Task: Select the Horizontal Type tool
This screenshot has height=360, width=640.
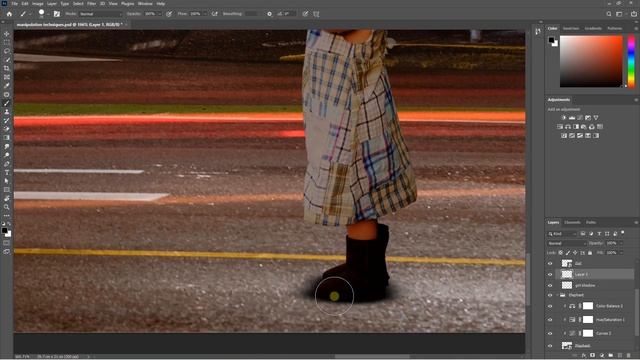Action: (x=7, y=172)
